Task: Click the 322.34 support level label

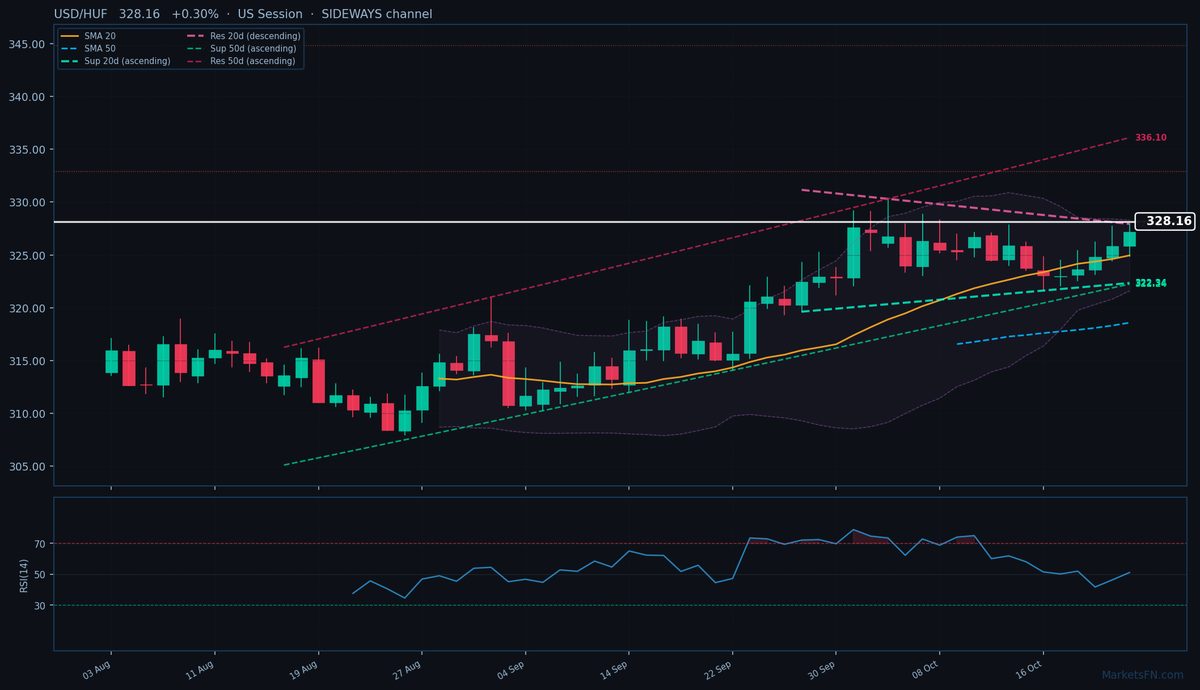Action: pos(1150,283)
